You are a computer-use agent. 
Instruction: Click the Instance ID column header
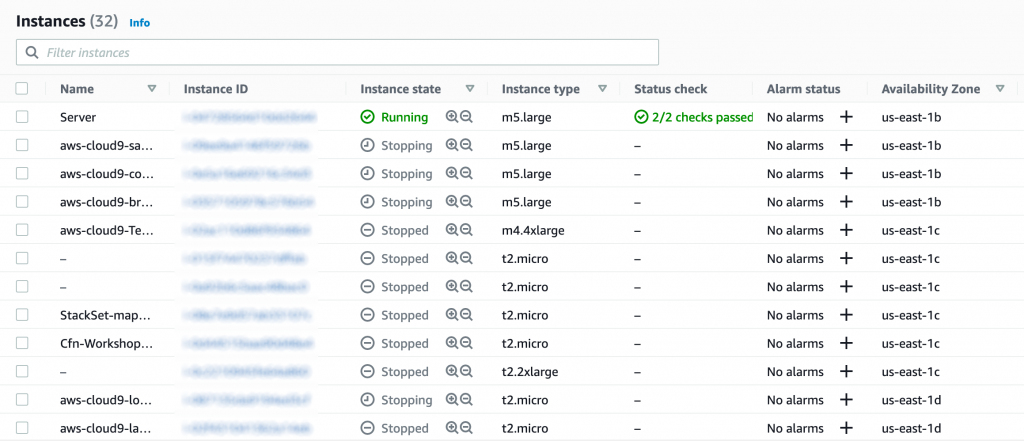click(216, 89)
